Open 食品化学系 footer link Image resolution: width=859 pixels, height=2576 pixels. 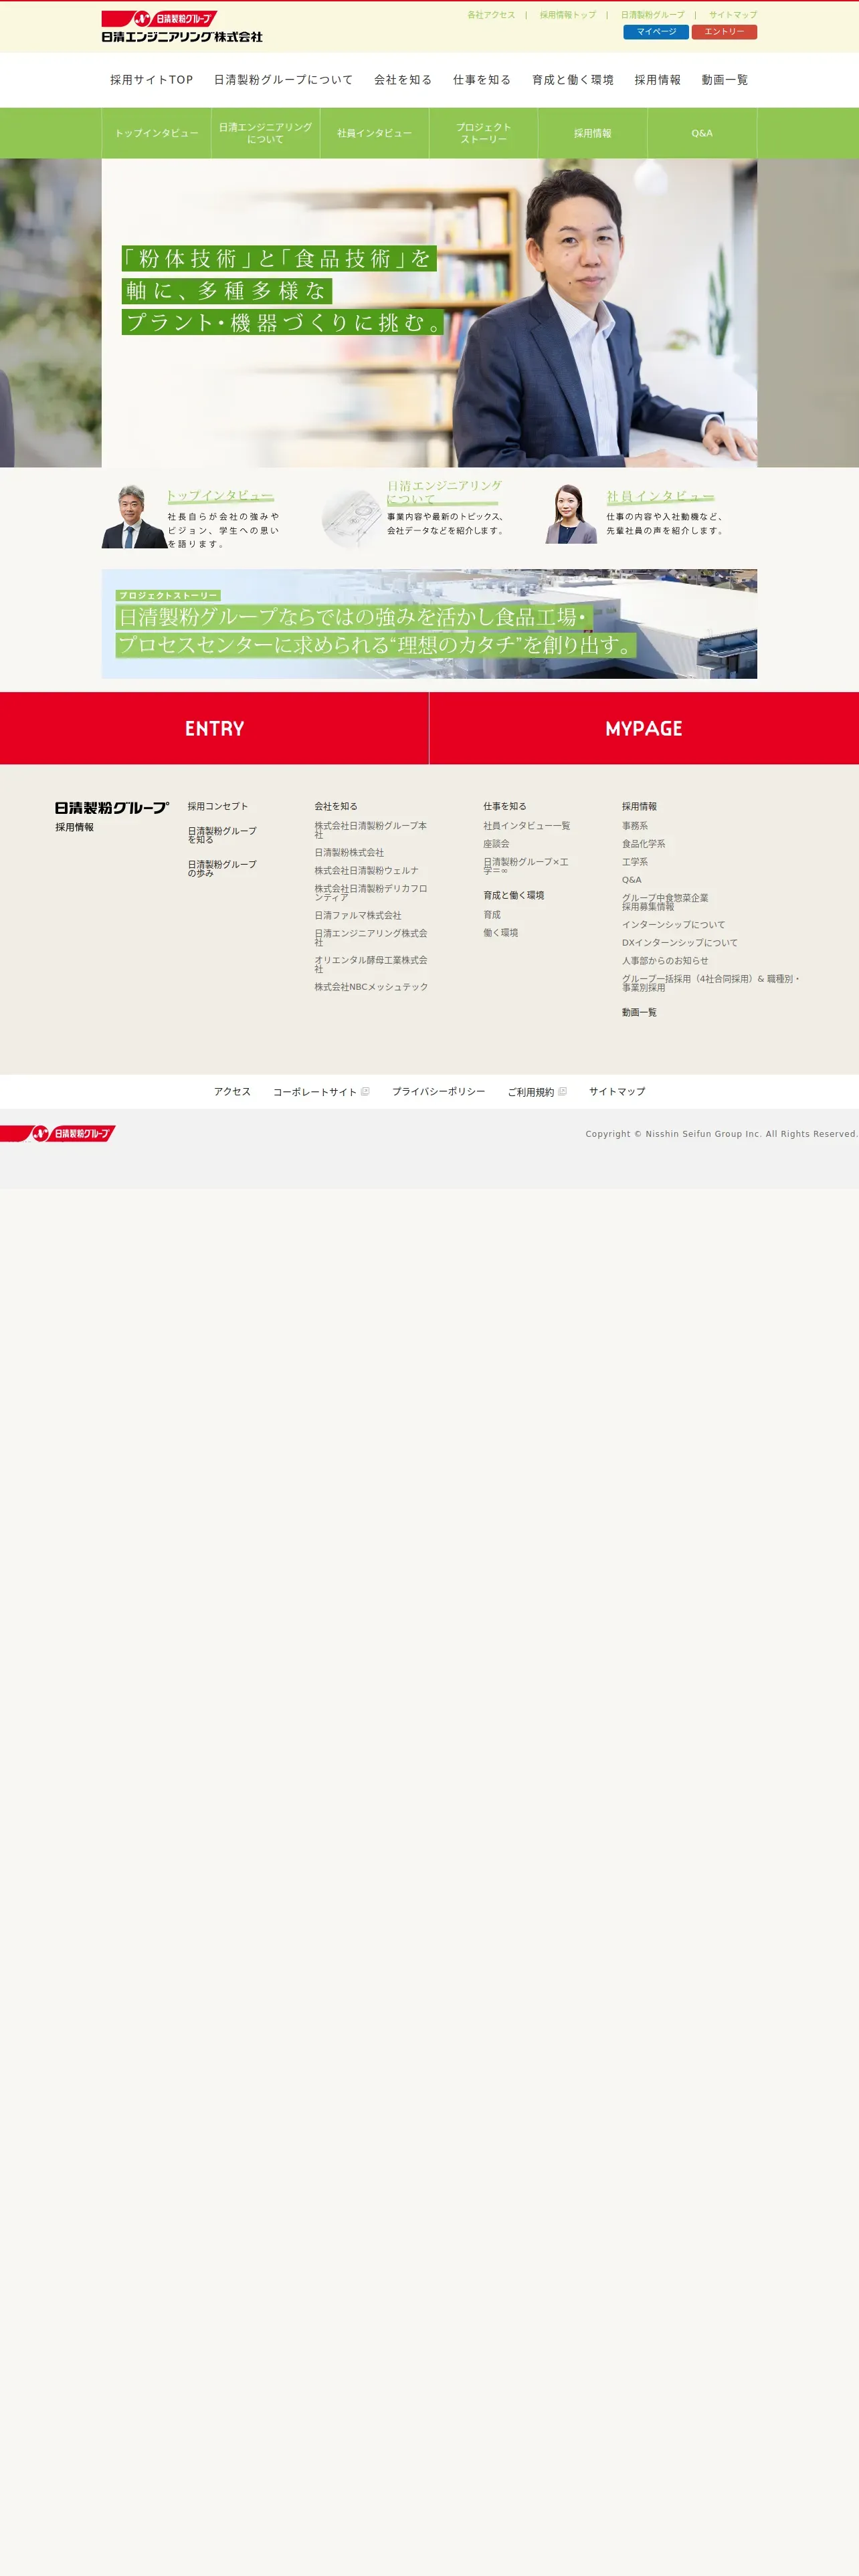[x=644, y=844]
